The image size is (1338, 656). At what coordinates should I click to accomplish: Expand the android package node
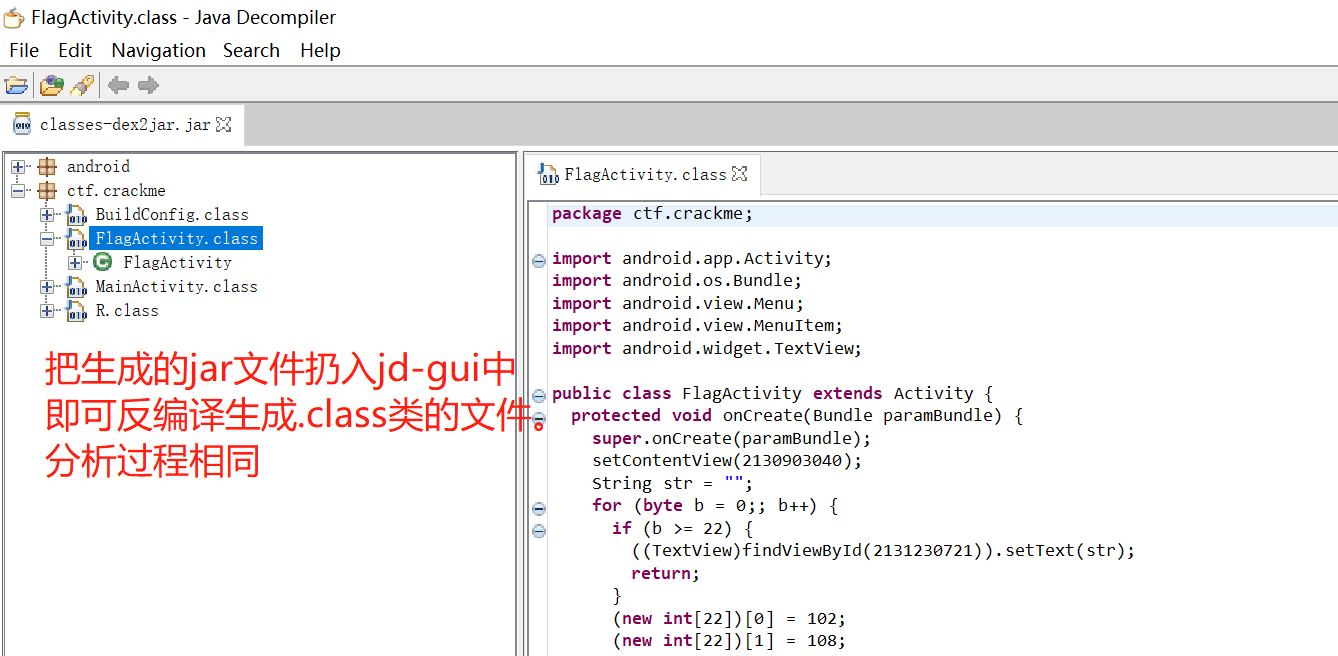(18, 167)
